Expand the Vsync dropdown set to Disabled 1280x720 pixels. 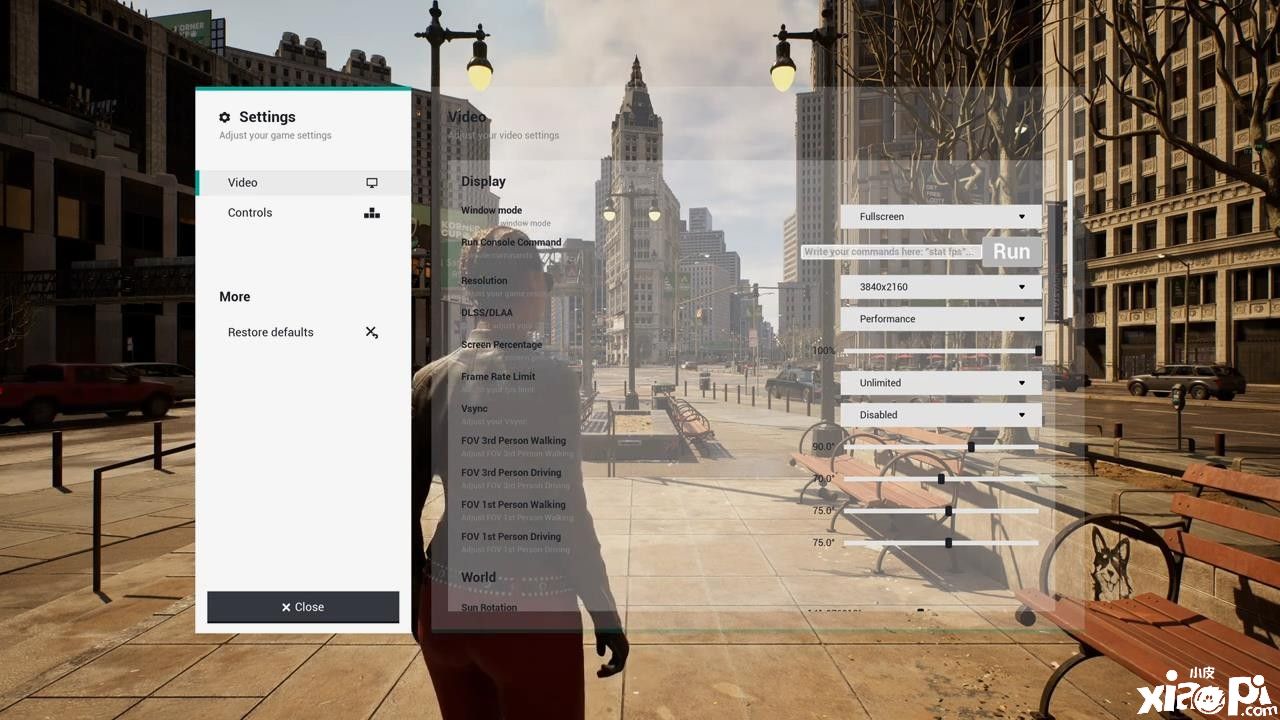(x=941, y=415)
